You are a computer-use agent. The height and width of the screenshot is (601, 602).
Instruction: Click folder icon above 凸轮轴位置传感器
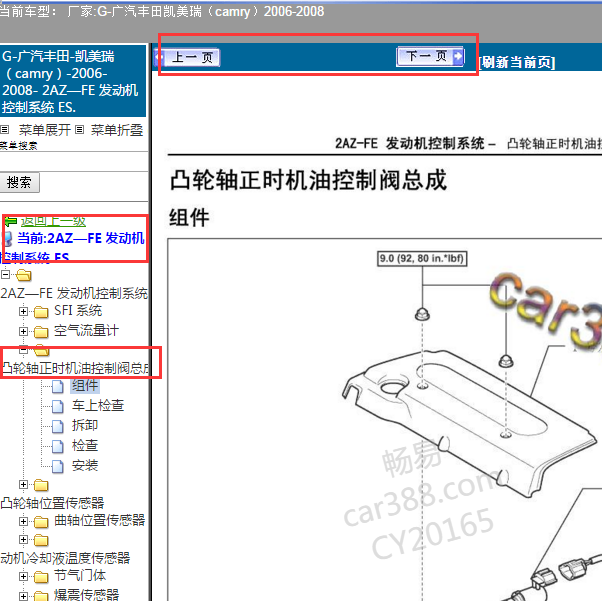41,485
